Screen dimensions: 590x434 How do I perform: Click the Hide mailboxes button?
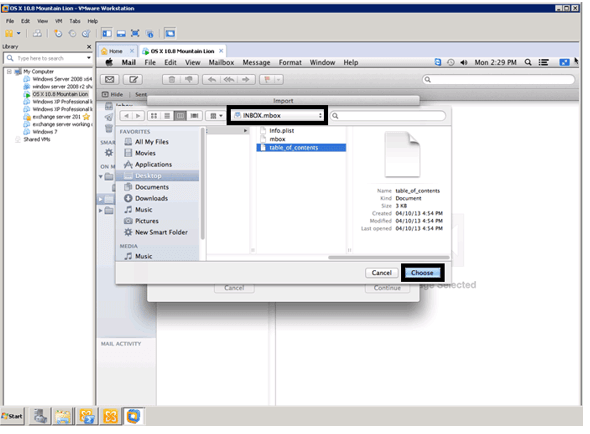coord(113,94)
